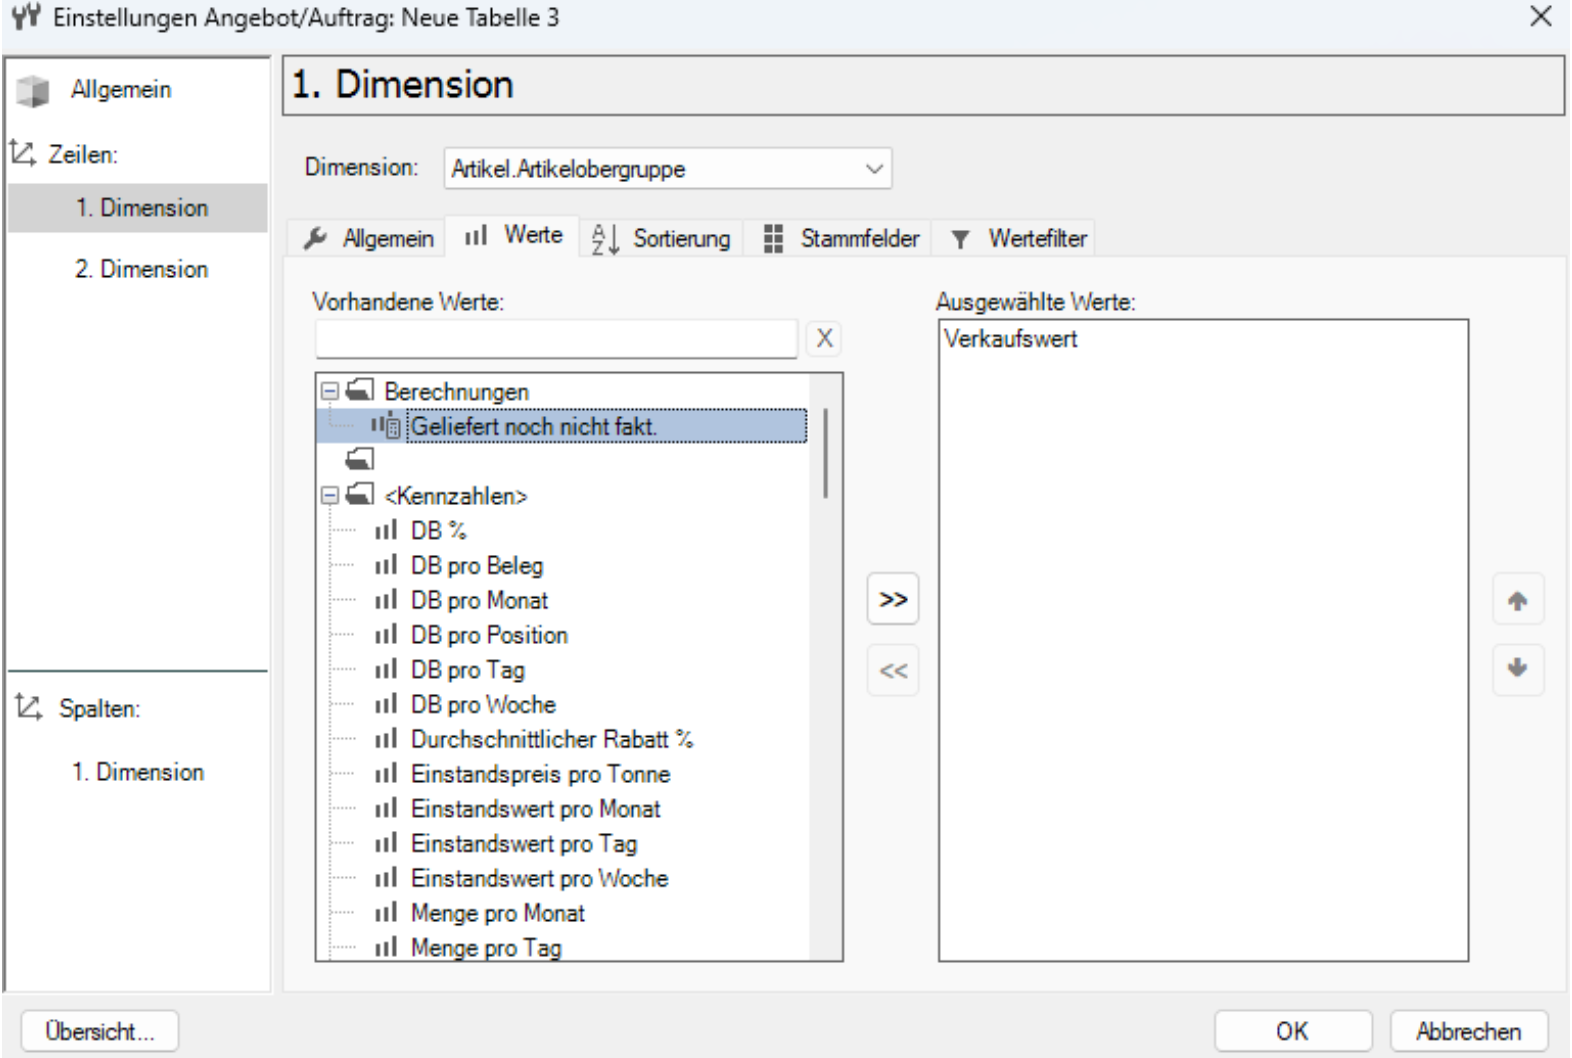
Task: Open the Stammfelder tab
Action: (841, 238)
